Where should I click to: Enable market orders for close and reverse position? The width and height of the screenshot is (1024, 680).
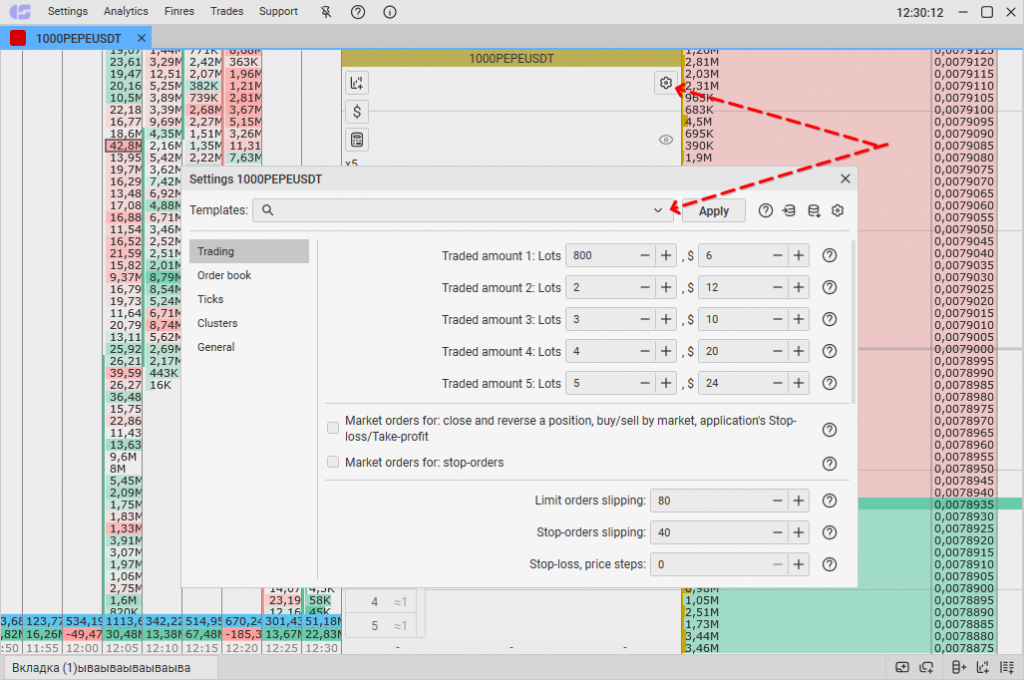coord(333,428)
